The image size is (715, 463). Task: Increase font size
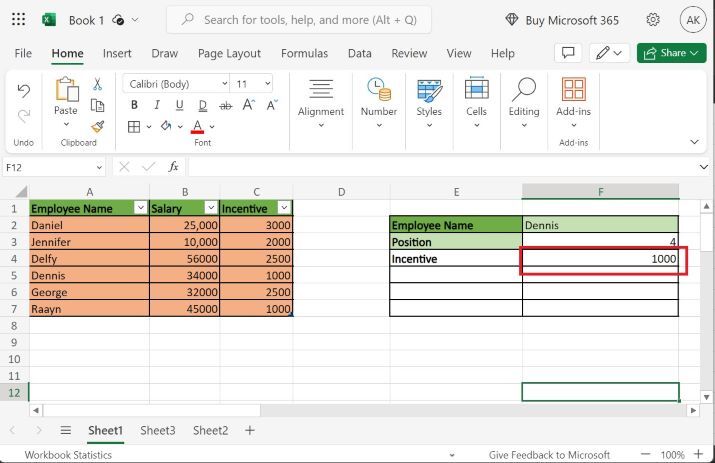pyautogui.click(x=249, y=105)
